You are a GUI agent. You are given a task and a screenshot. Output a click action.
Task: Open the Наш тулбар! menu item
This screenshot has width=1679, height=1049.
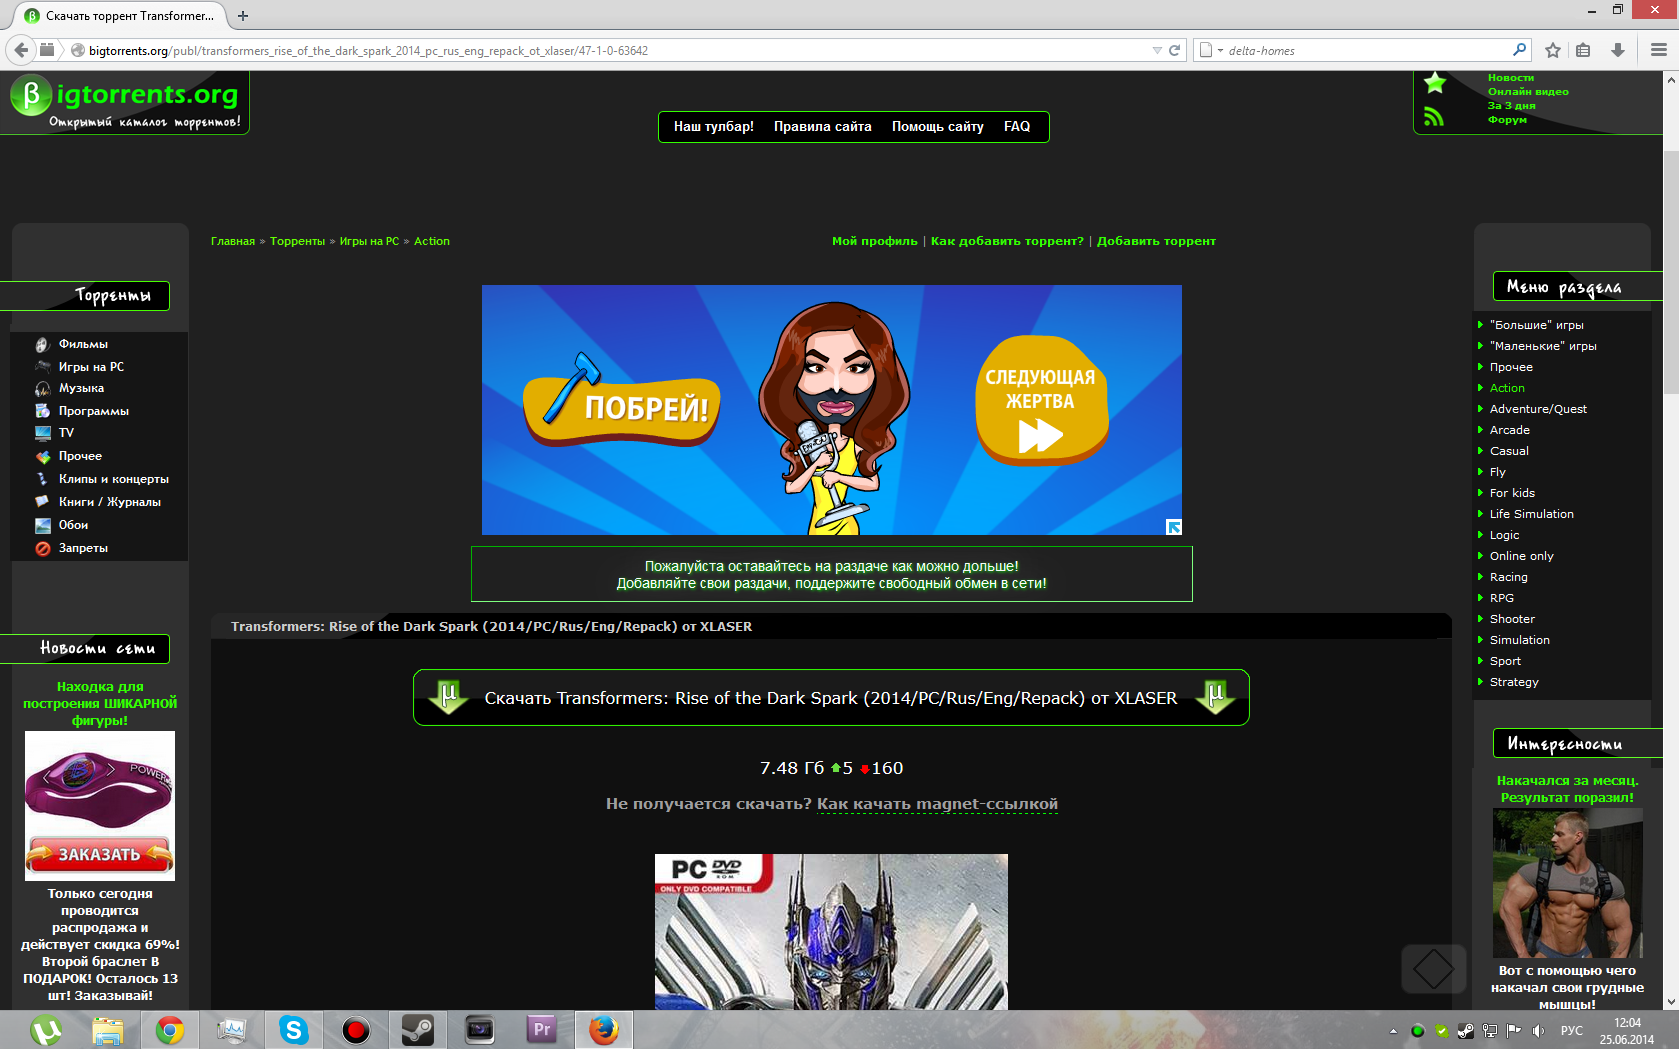click(713, 127)
